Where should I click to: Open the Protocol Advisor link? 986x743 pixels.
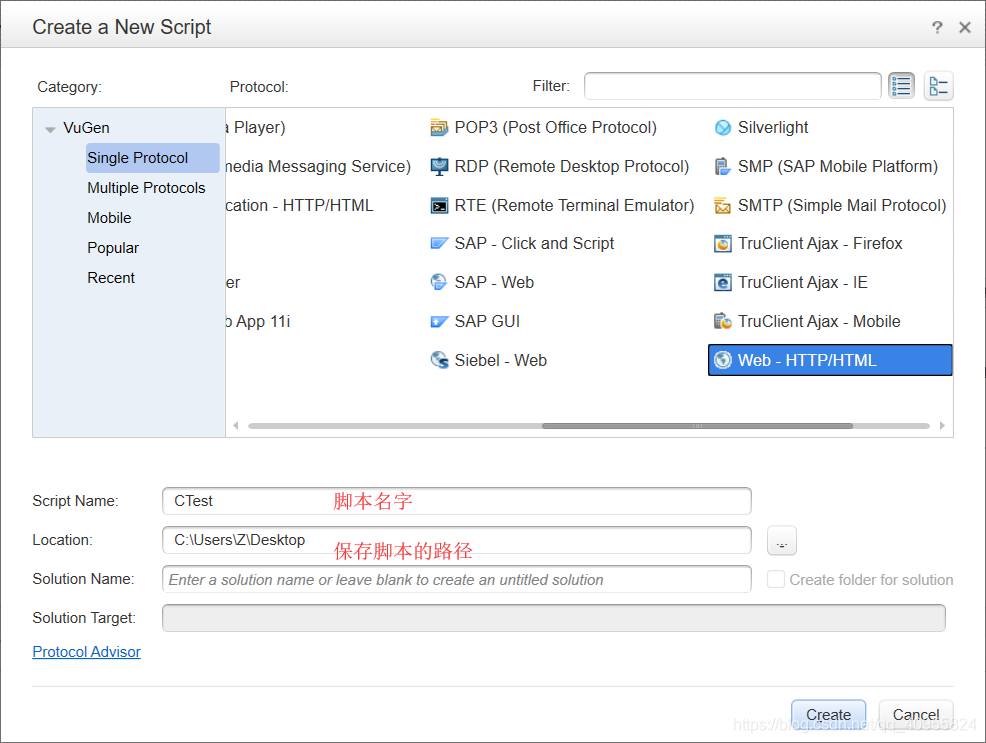point(86,652)
